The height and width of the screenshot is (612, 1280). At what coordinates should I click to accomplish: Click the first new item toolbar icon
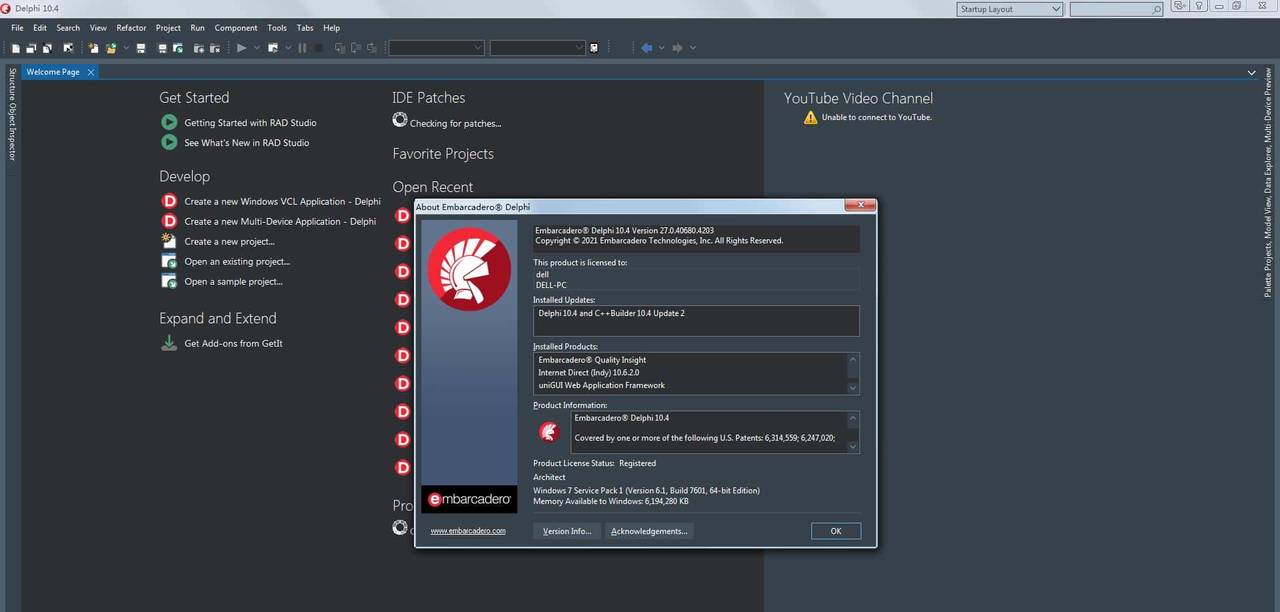click(16, 48)
